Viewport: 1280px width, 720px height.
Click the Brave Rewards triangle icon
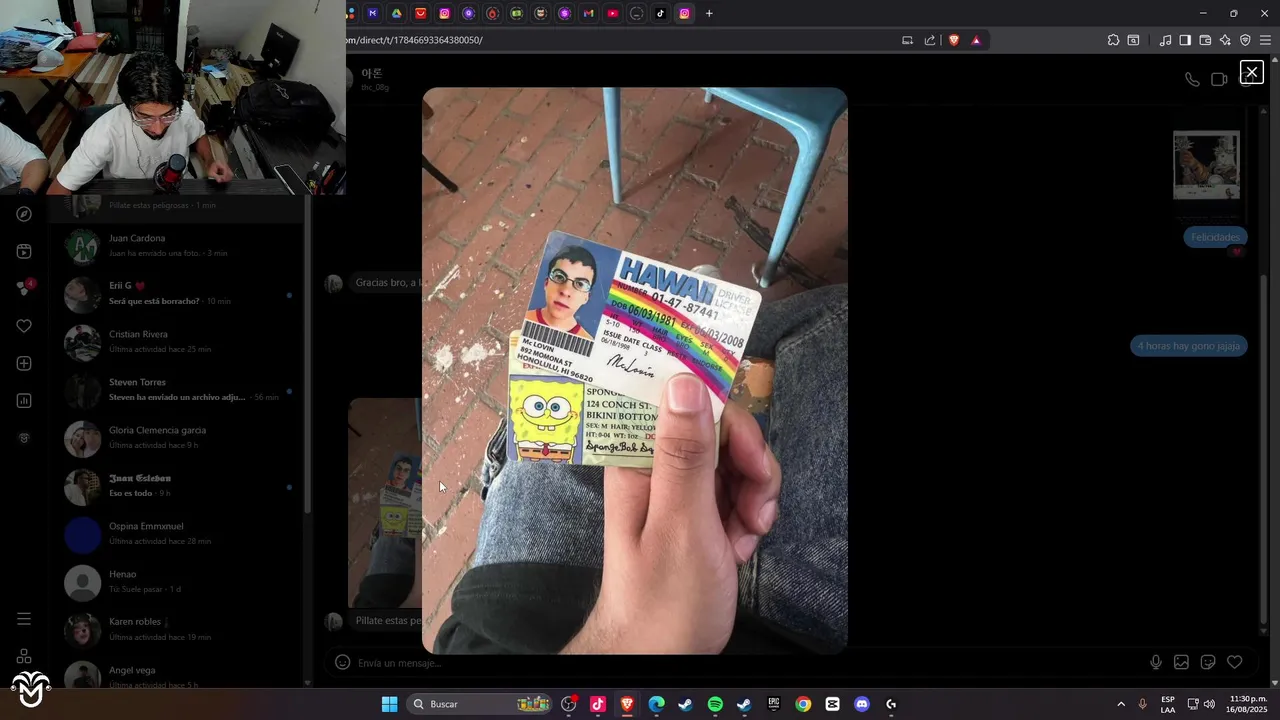[976, 40]
